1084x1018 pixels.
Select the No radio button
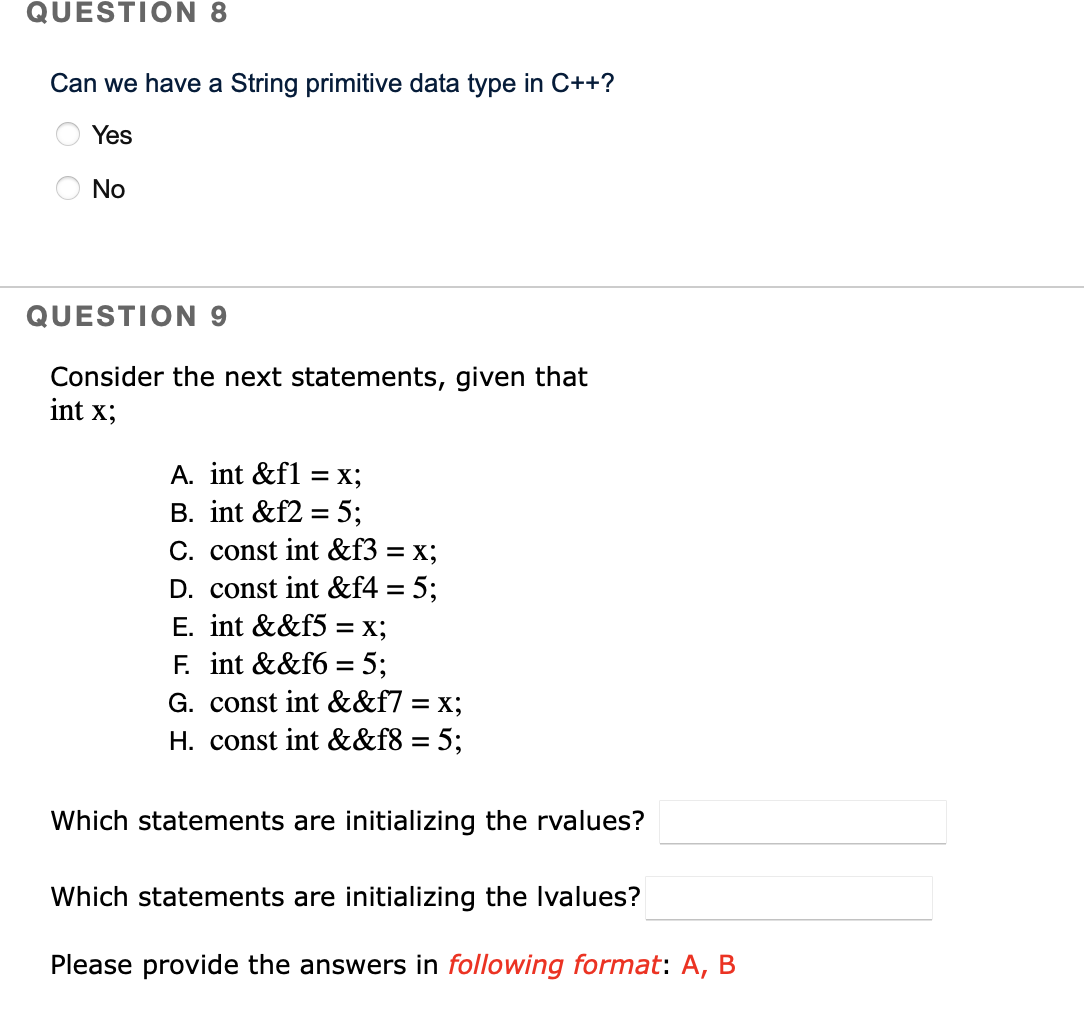(x=67, y=188)
